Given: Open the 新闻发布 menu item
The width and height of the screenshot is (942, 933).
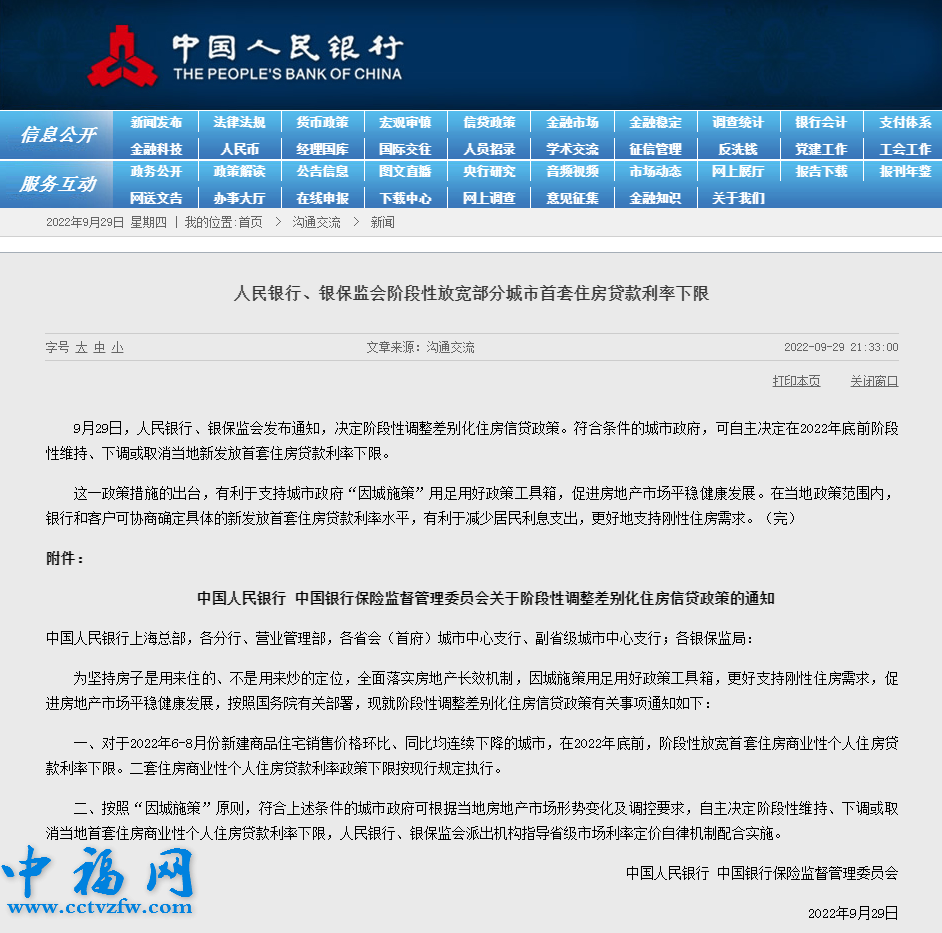Looking at the screenshot, I should coord(156,123).
